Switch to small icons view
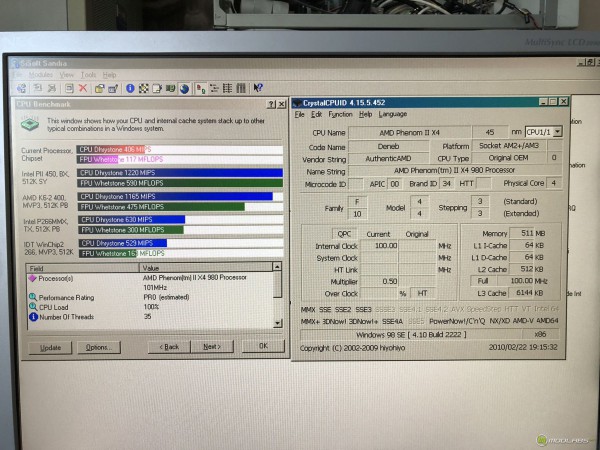 pyautogui.click(x=214, y=88)
